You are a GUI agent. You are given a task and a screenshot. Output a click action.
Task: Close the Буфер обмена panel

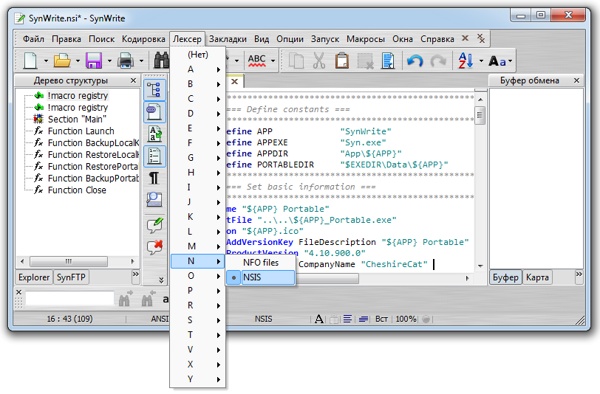click(x=577, y=80)
